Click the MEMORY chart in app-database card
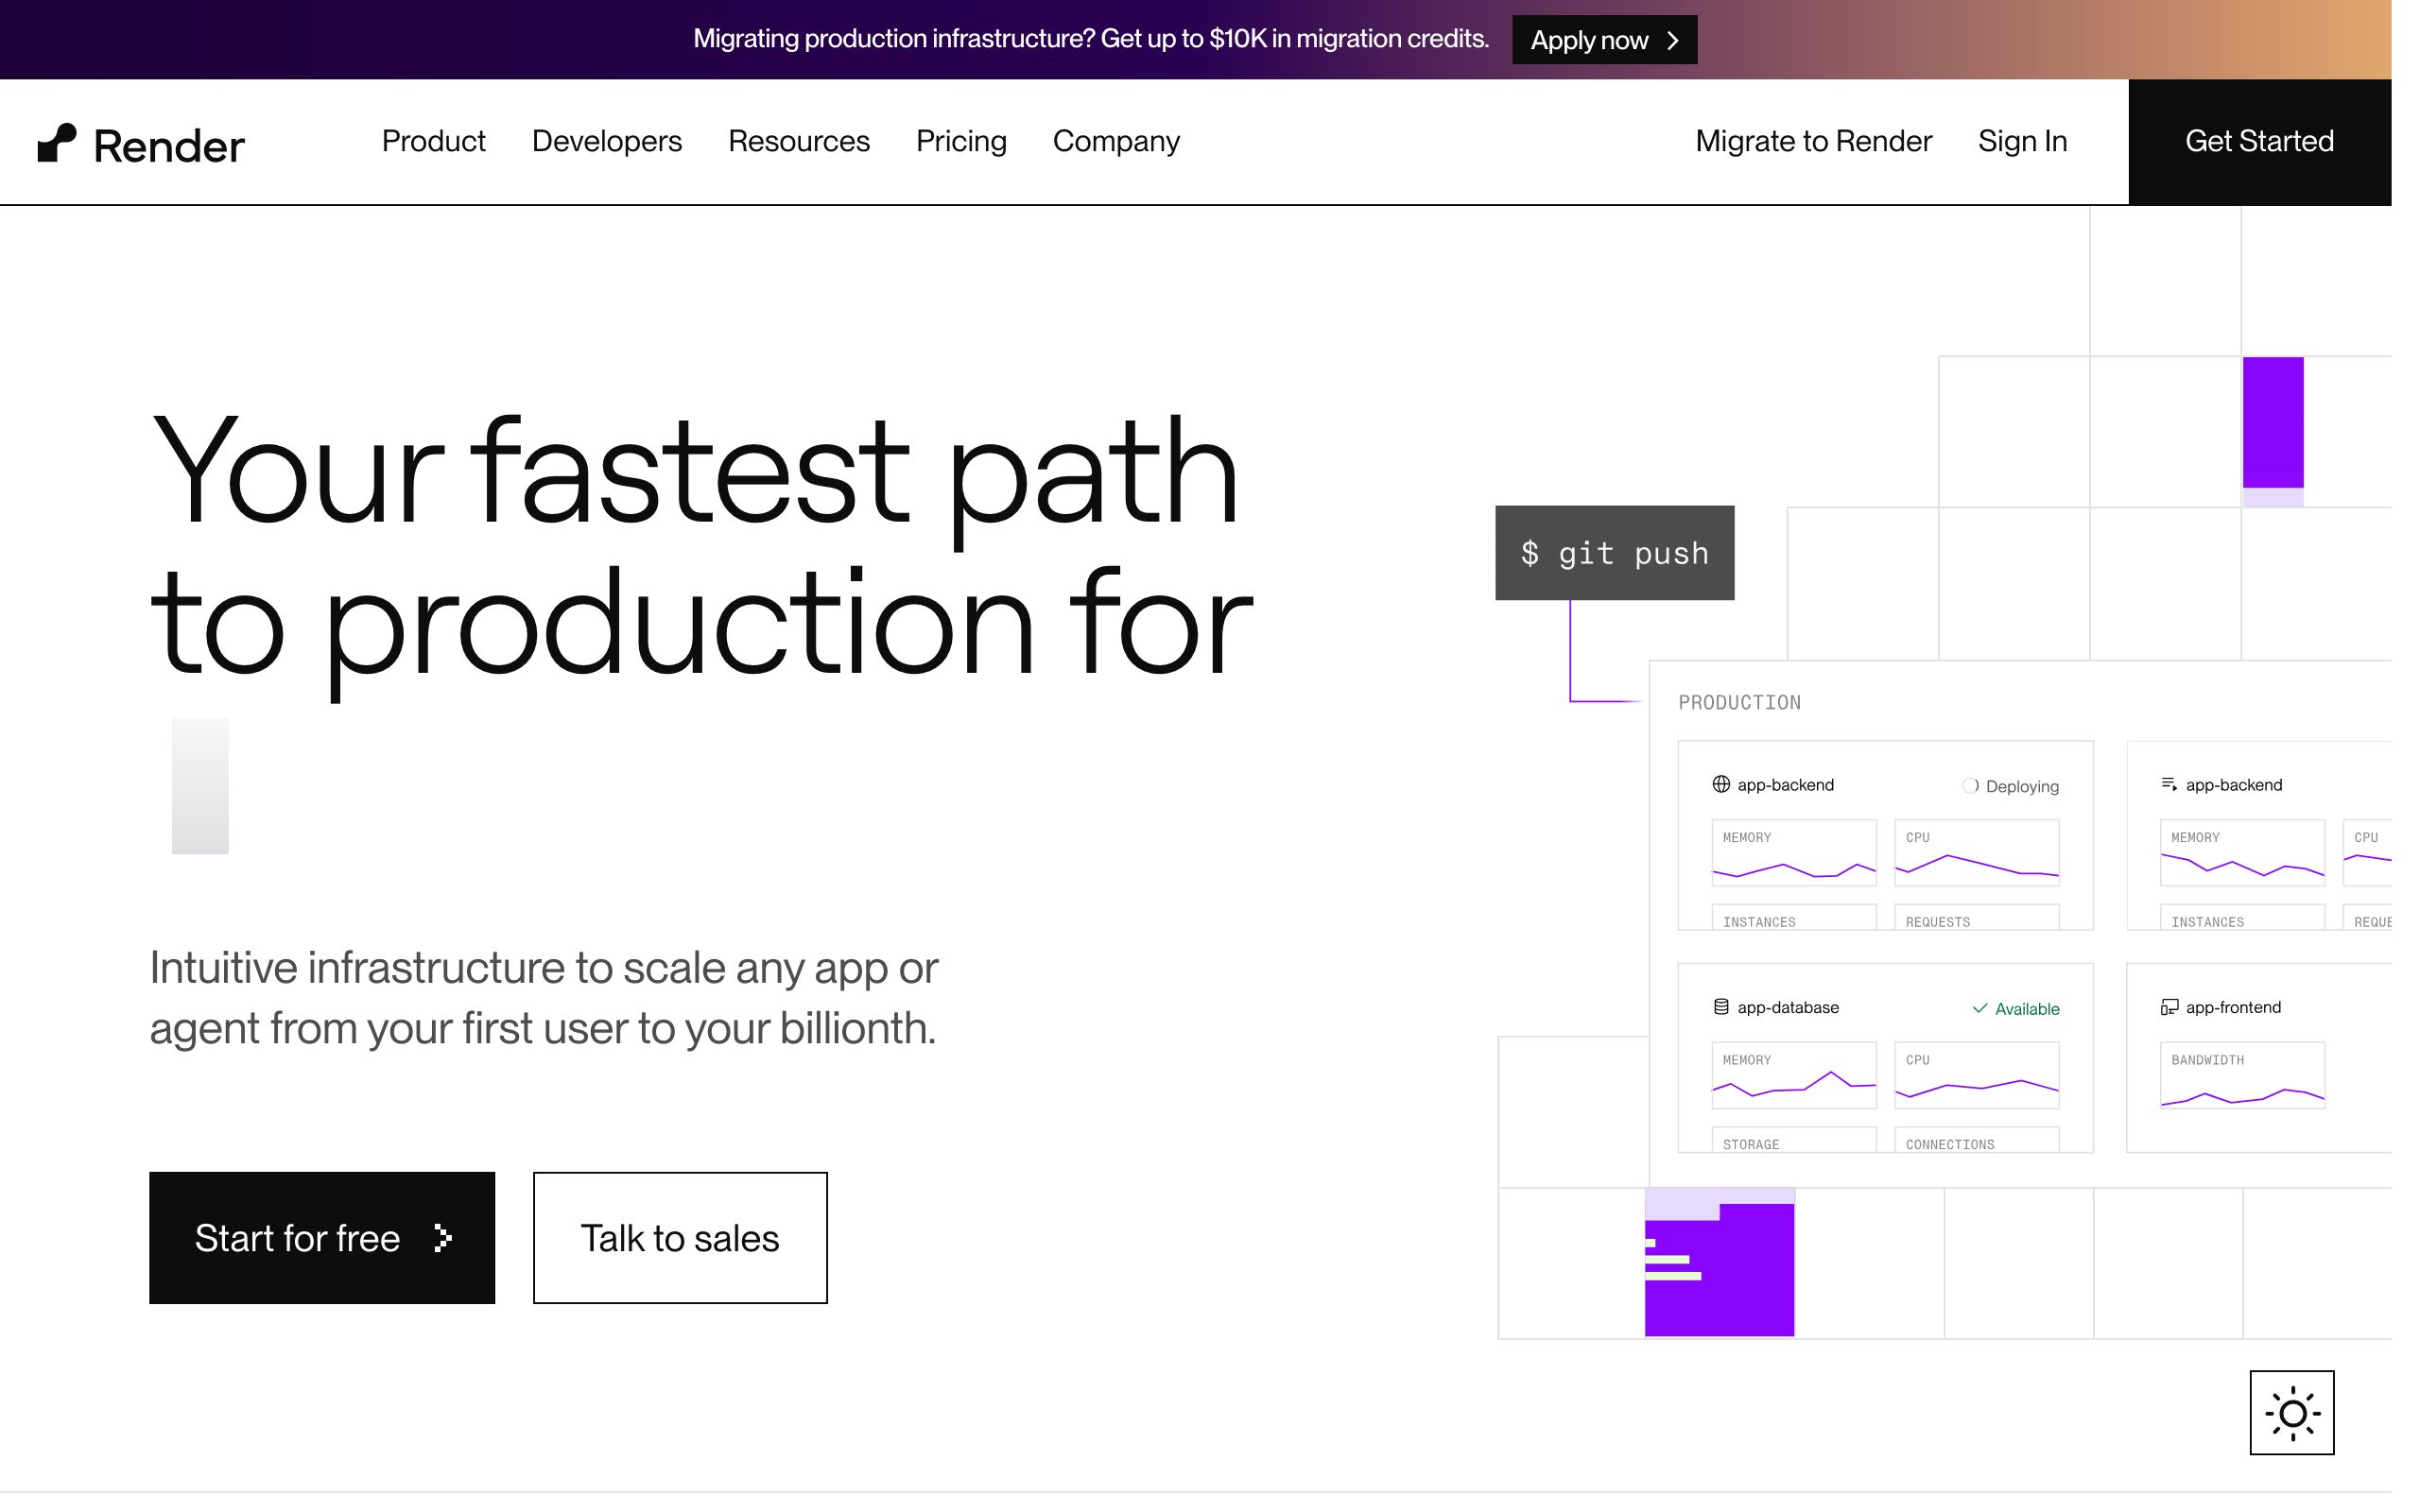 pos(1794,1075)
